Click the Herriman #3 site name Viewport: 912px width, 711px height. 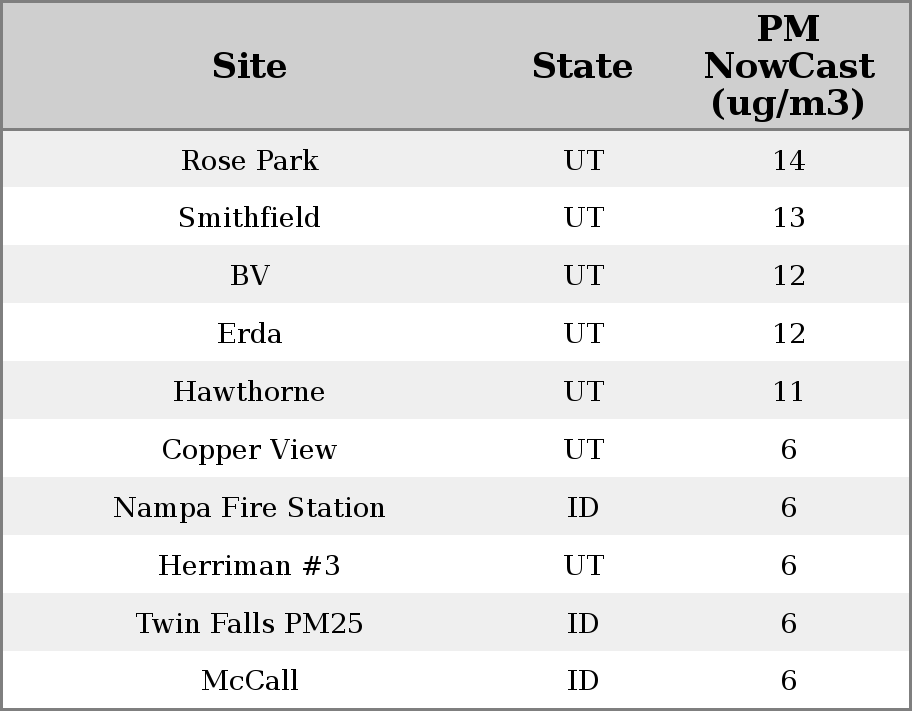click(x=249, y=566)
